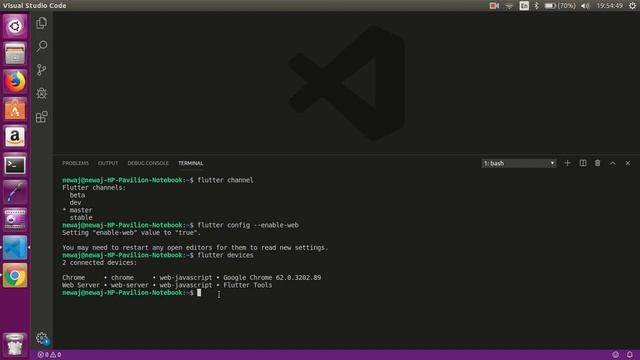Open the Debug view in activity bar
Viewport: 640px width, 360px height.
tap(41, 93)
